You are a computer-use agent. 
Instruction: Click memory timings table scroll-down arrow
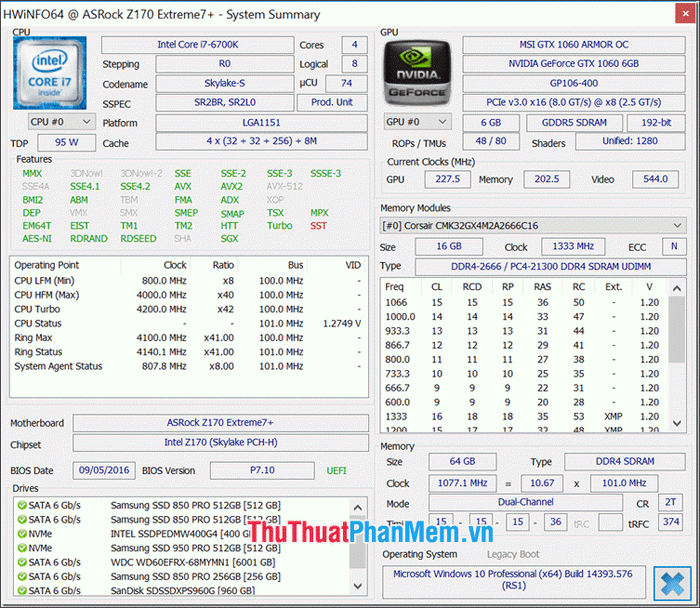pos(677,423)
